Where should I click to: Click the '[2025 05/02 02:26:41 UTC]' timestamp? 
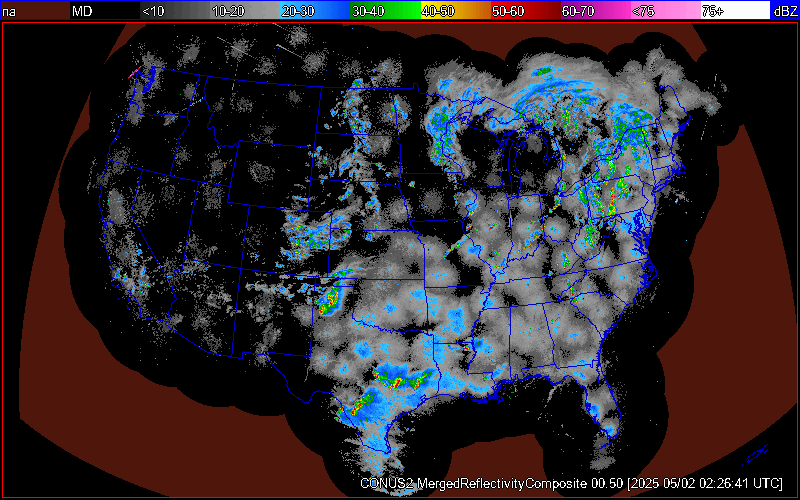[x=705, y=483]
